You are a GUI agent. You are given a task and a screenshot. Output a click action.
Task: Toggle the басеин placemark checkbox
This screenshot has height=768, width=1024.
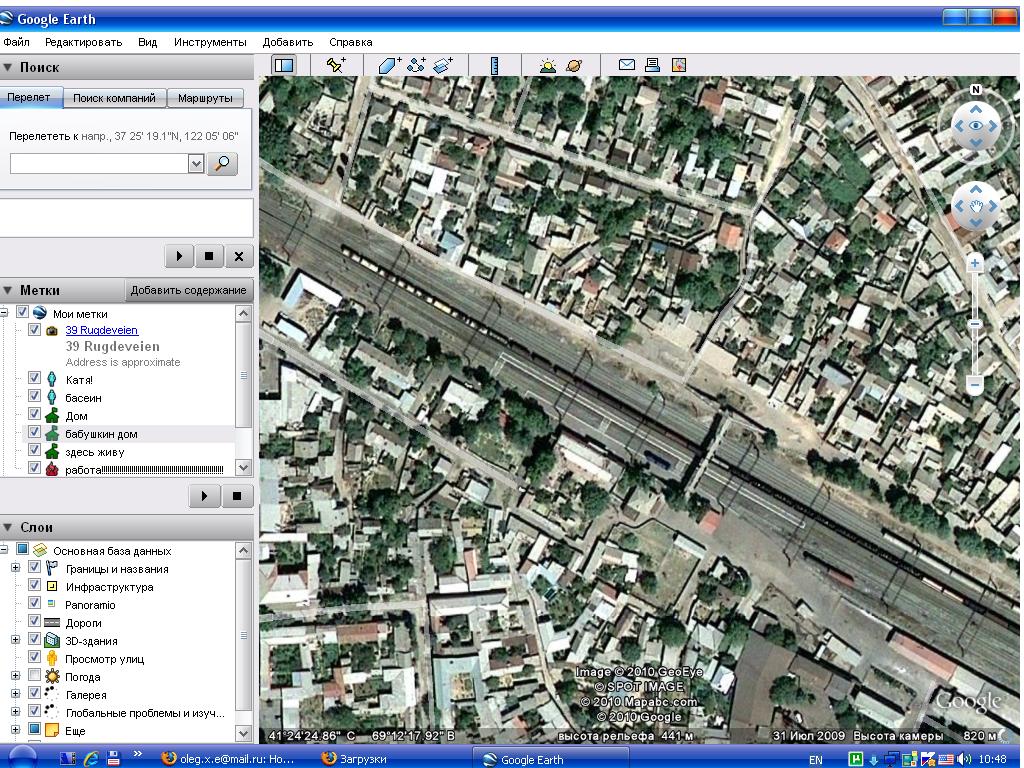point(35,396)
